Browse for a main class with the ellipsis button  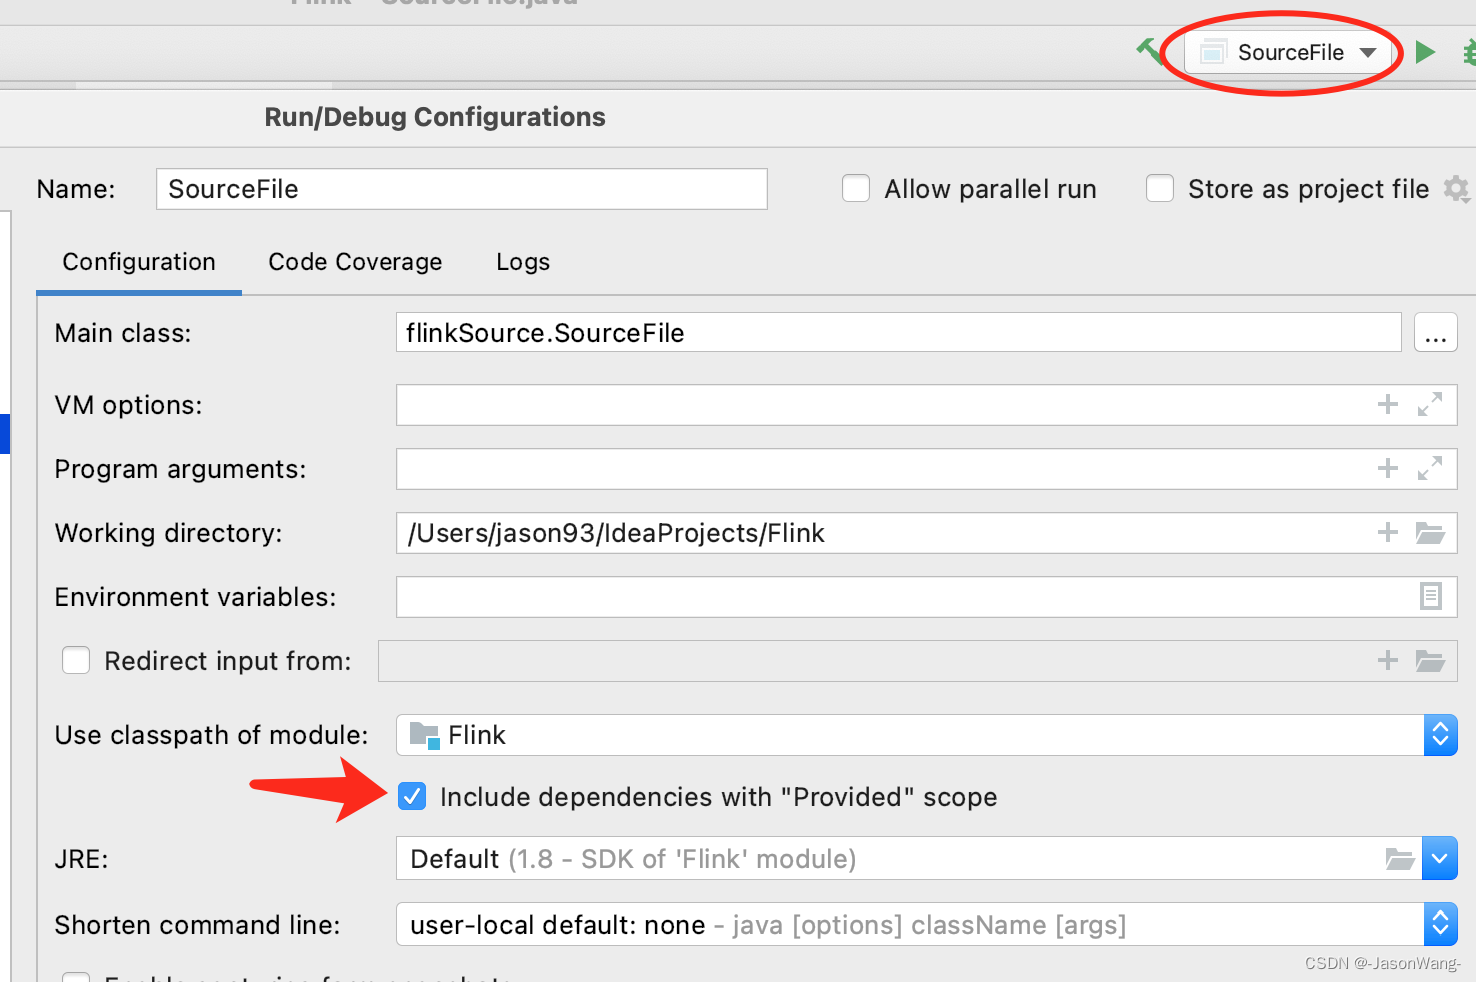[1436, 333]
